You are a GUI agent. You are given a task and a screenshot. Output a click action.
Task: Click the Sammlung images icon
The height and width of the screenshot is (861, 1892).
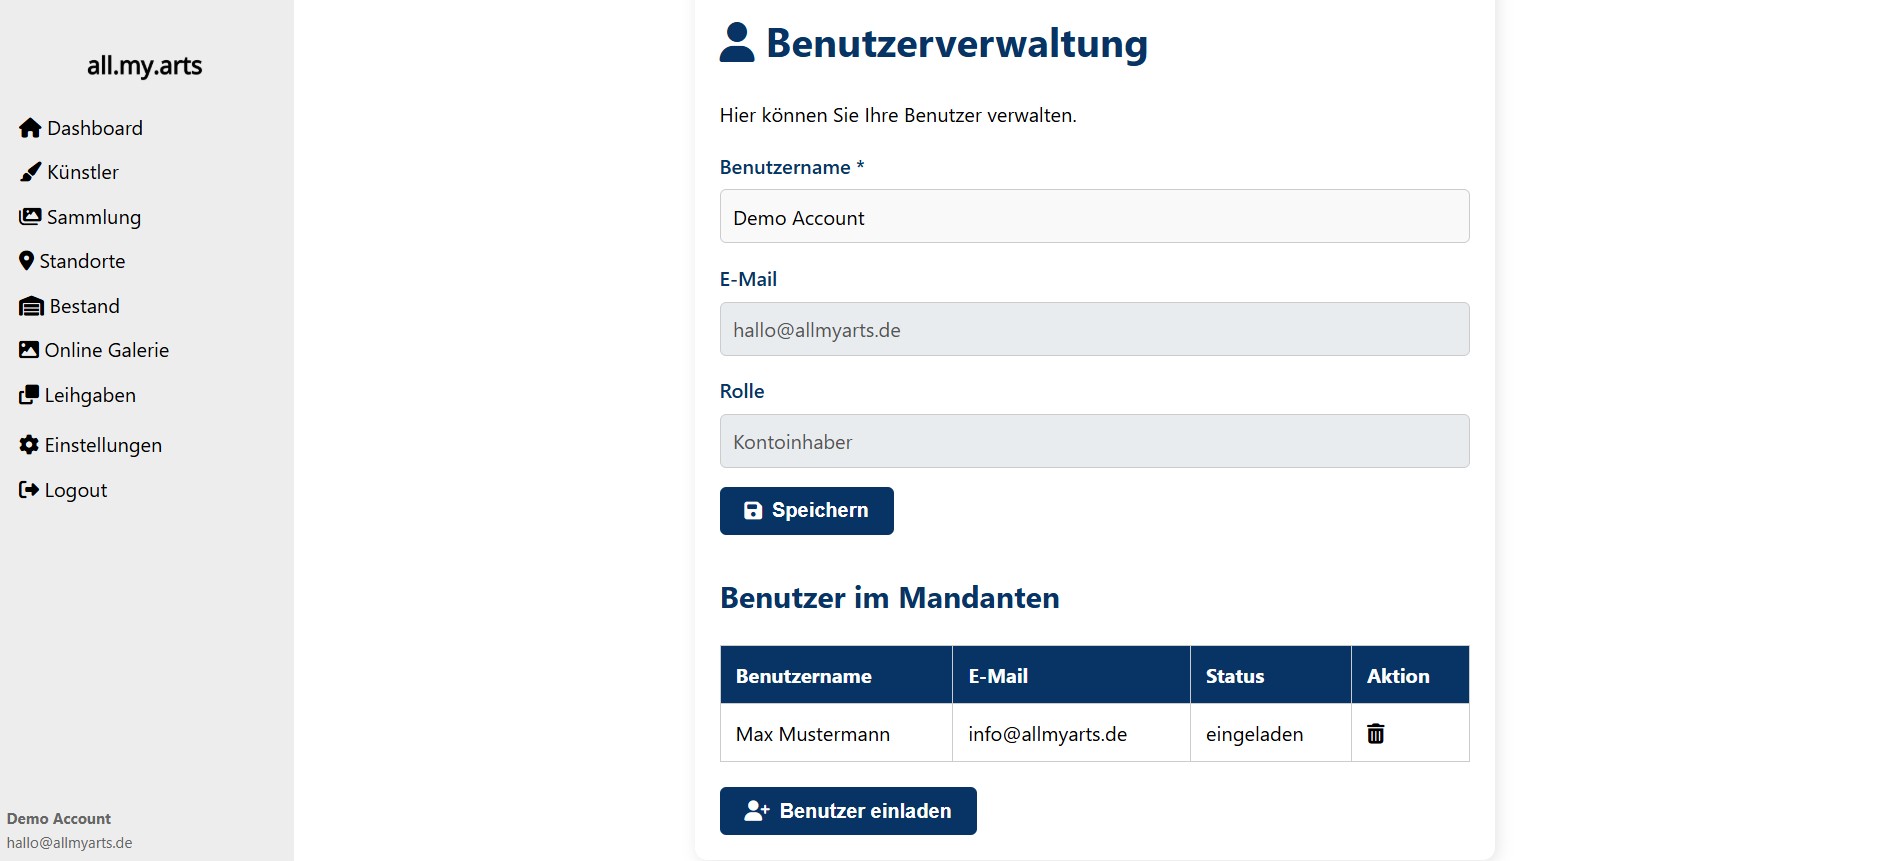(30, 217)
